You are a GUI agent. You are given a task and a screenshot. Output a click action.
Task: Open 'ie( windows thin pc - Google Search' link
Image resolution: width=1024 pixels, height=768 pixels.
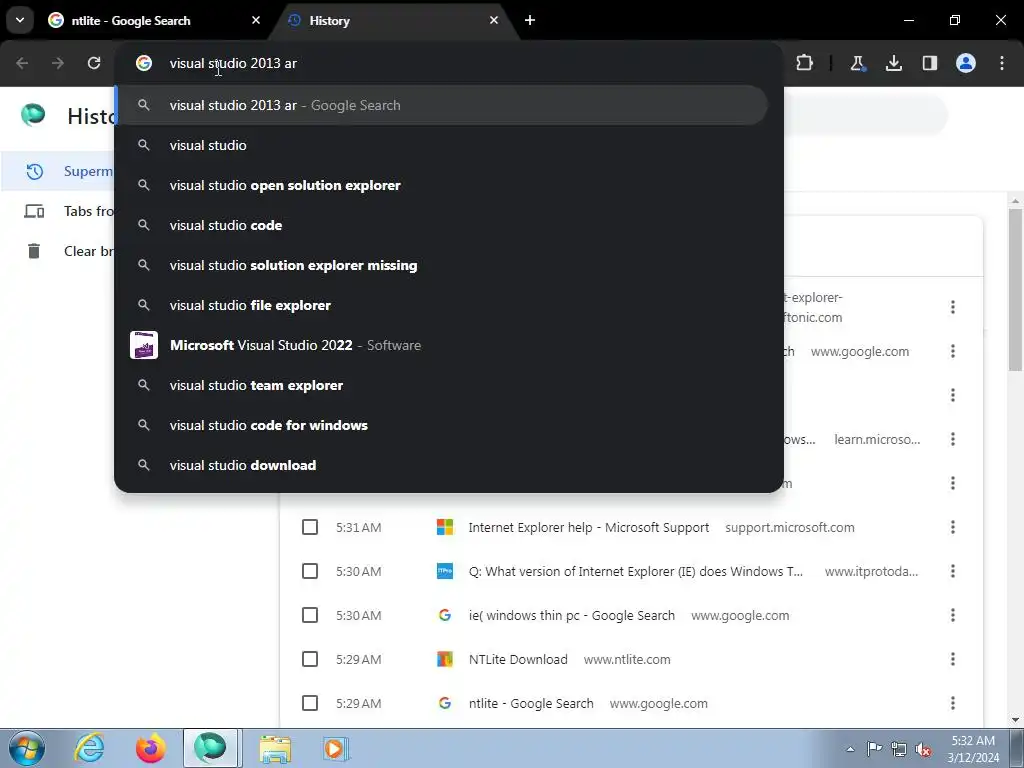pyautogui.click(x=571, y=615)
